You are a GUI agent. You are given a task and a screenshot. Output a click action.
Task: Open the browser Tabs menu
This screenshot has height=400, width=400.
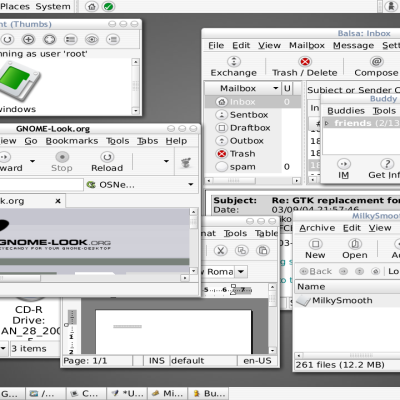click(147, 141)
